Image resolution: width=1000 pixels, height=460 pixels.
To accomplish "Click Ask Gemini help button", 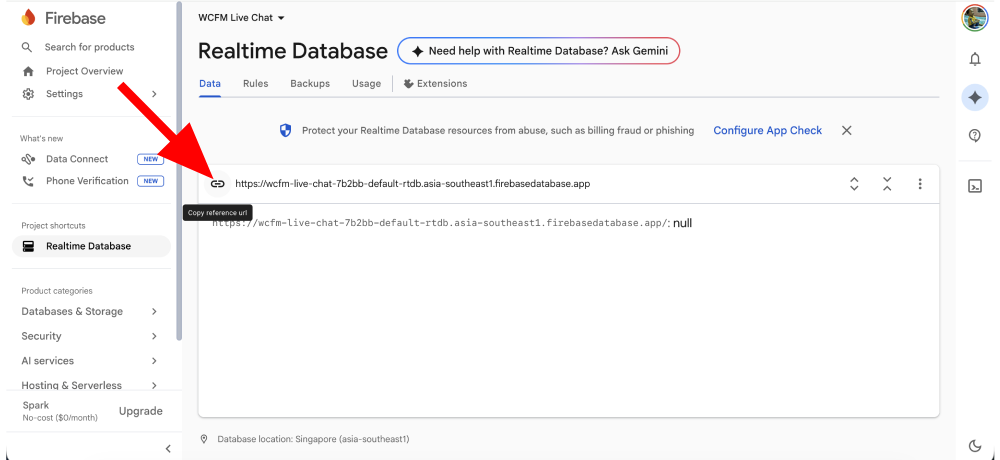I will pyautogui.click(x=538, y=51).
